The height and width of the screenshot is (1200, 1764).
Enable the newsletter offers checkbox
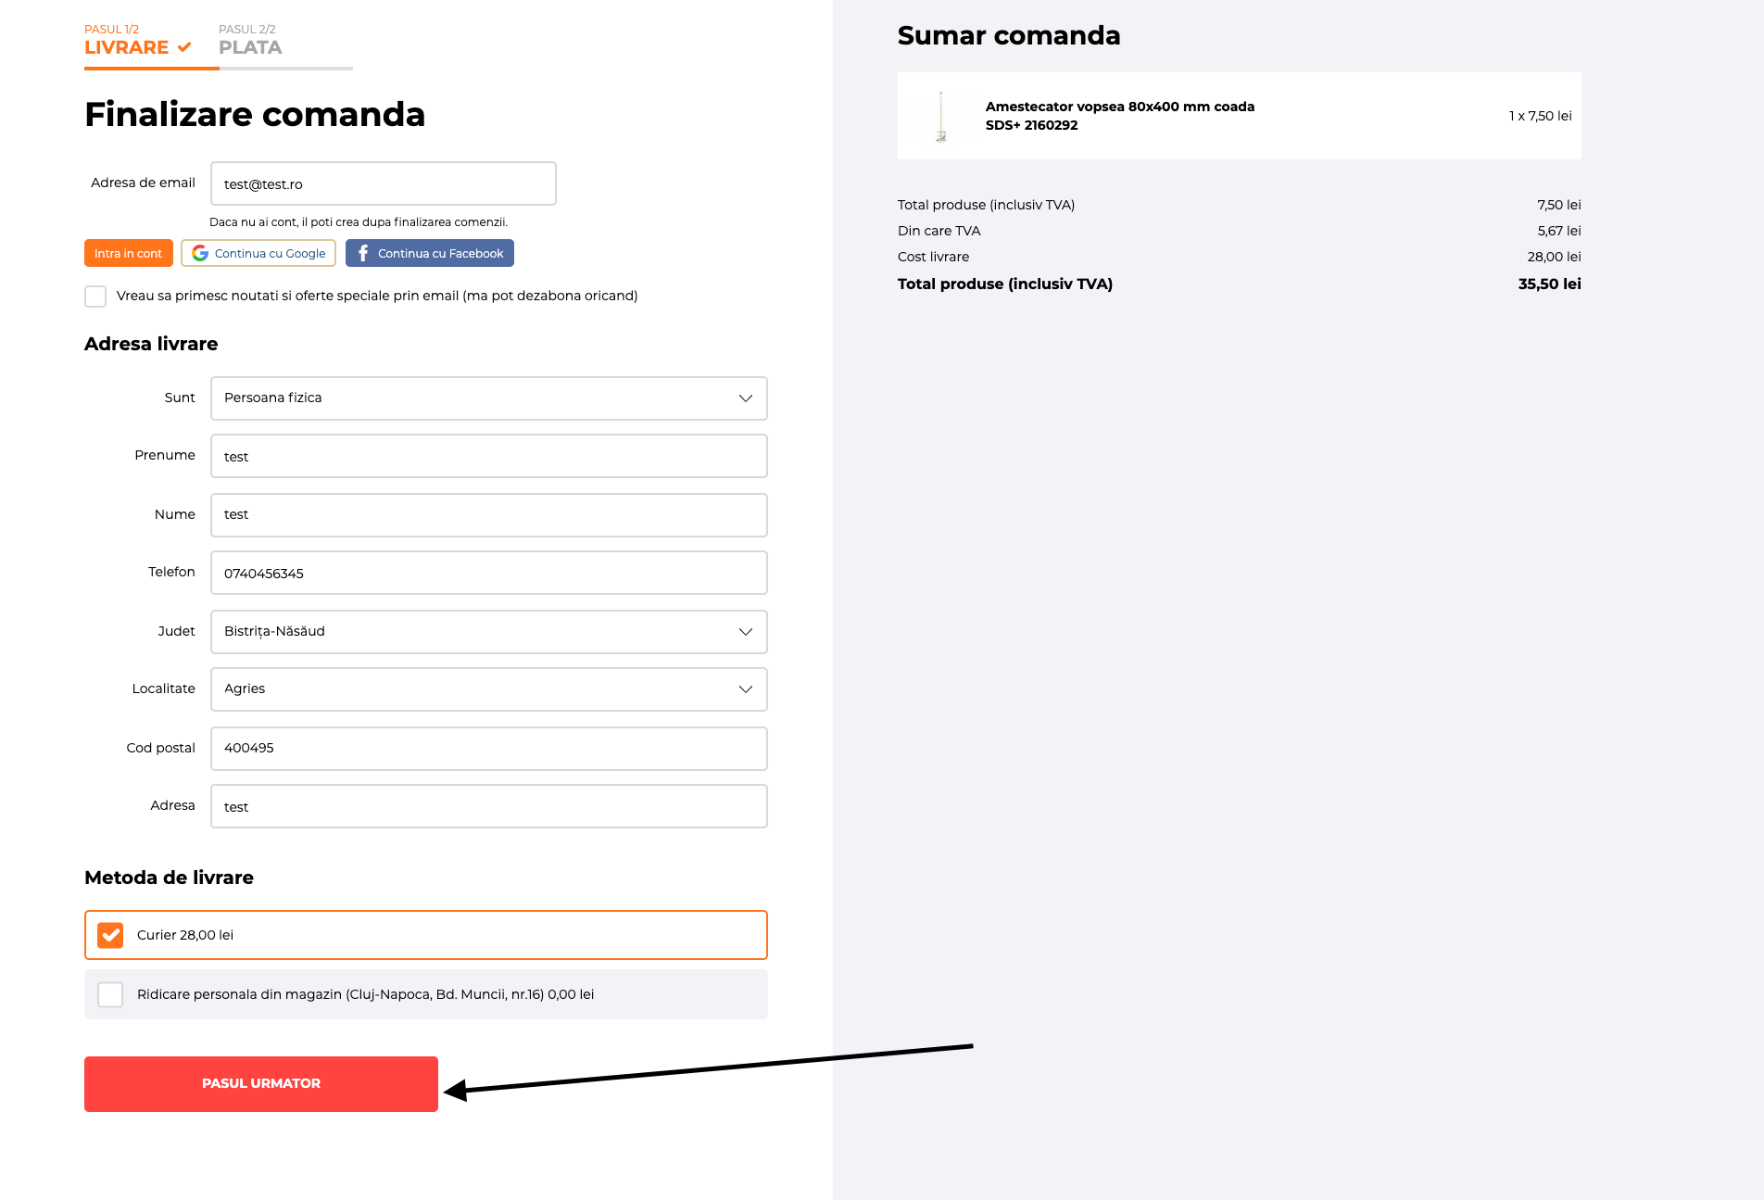point(96,296)
